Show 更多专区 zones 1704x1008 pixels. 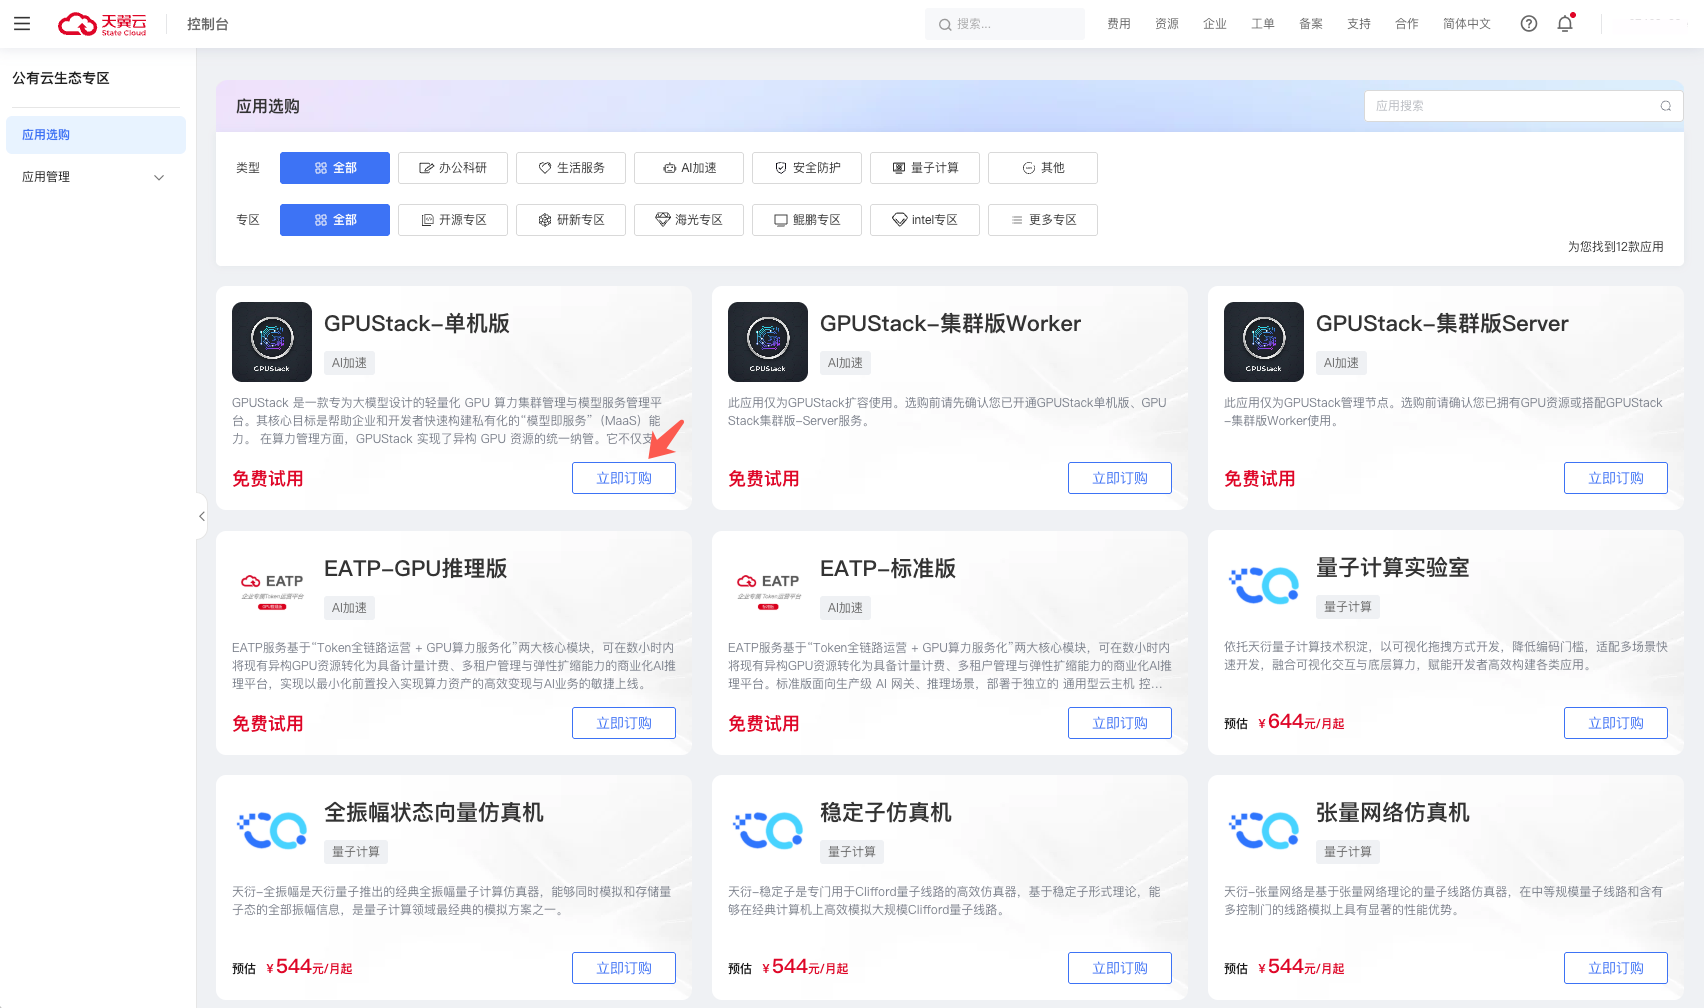(1043, 220)
